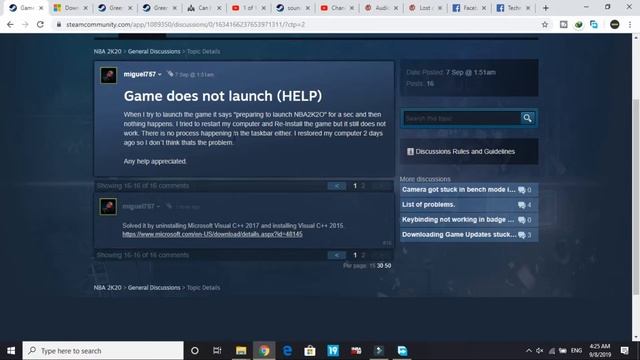This screenshot has height=360, width=640.
Task: Switch to the third browser tab (Steam)
Action: tap(115, 8)
